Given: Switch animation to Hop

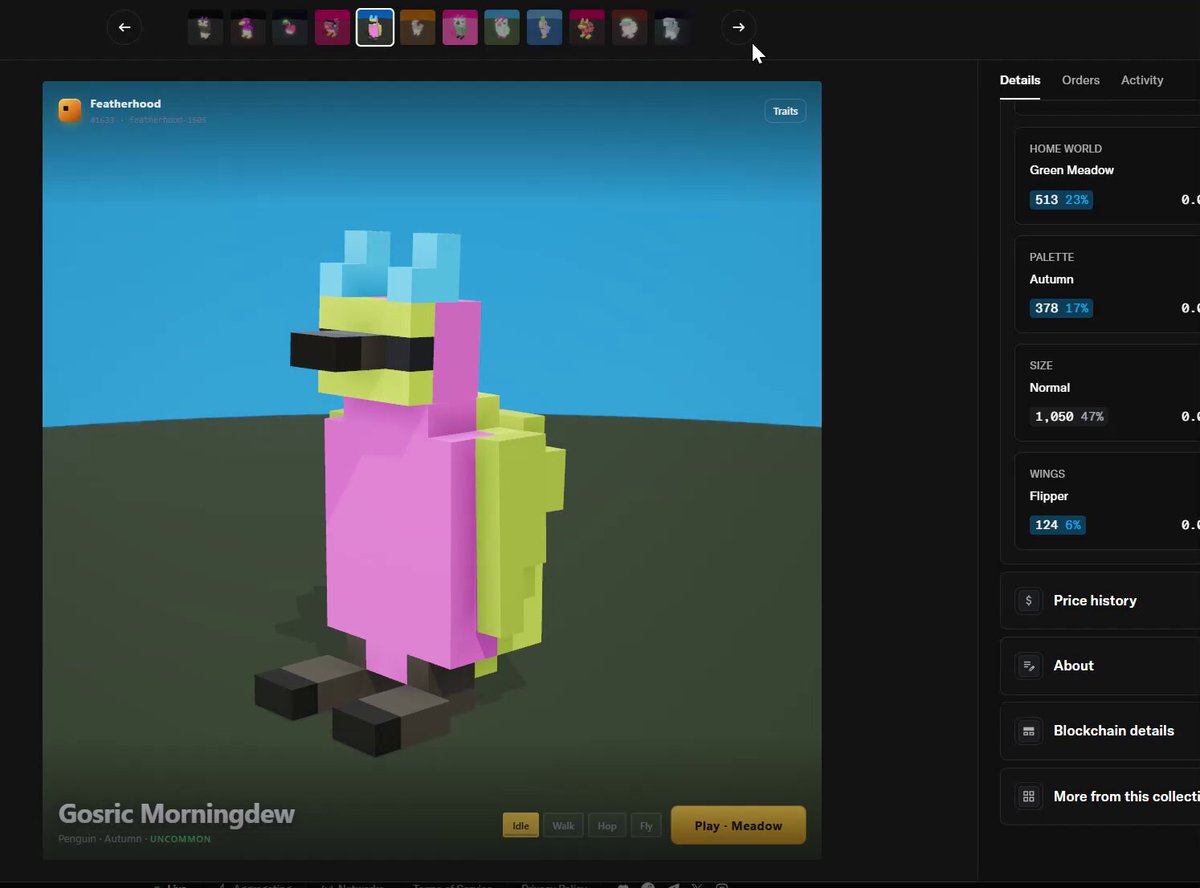Looking at the screenshot, I should tap(607, 825).
